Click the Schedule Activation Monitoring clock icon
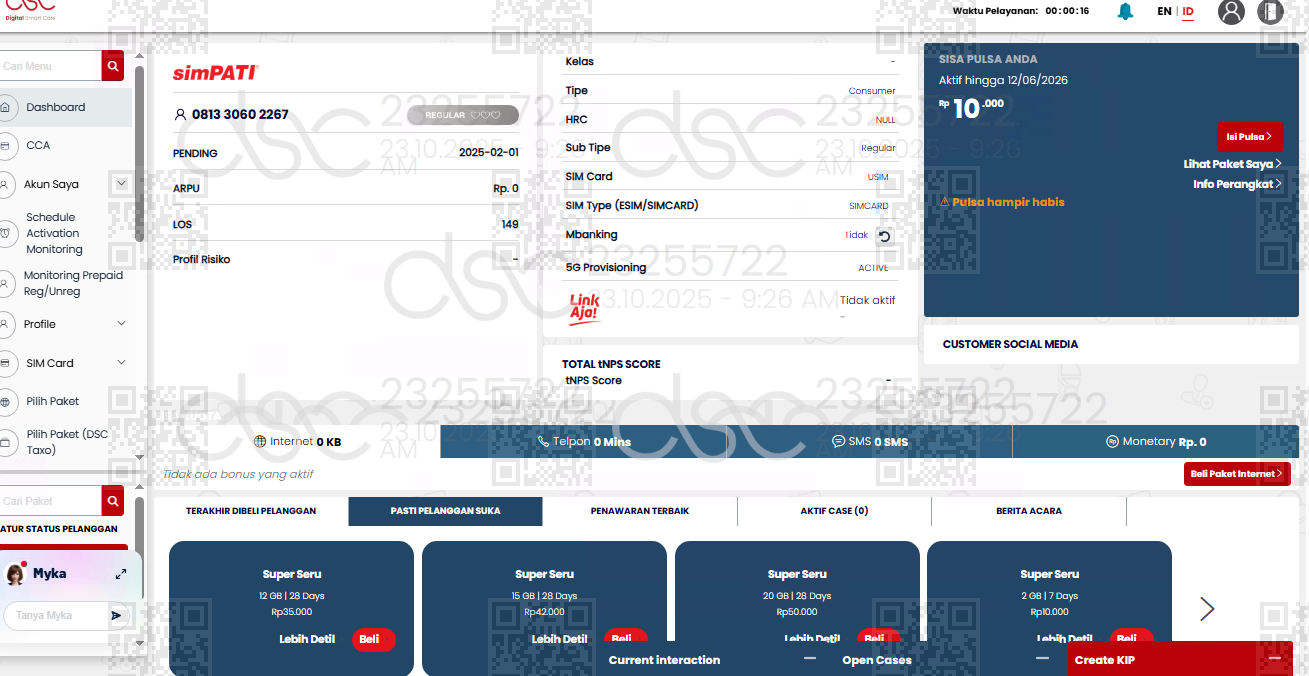Viewport: 1309px width, 676px height. pyautogui.click(x=5, y=233)
